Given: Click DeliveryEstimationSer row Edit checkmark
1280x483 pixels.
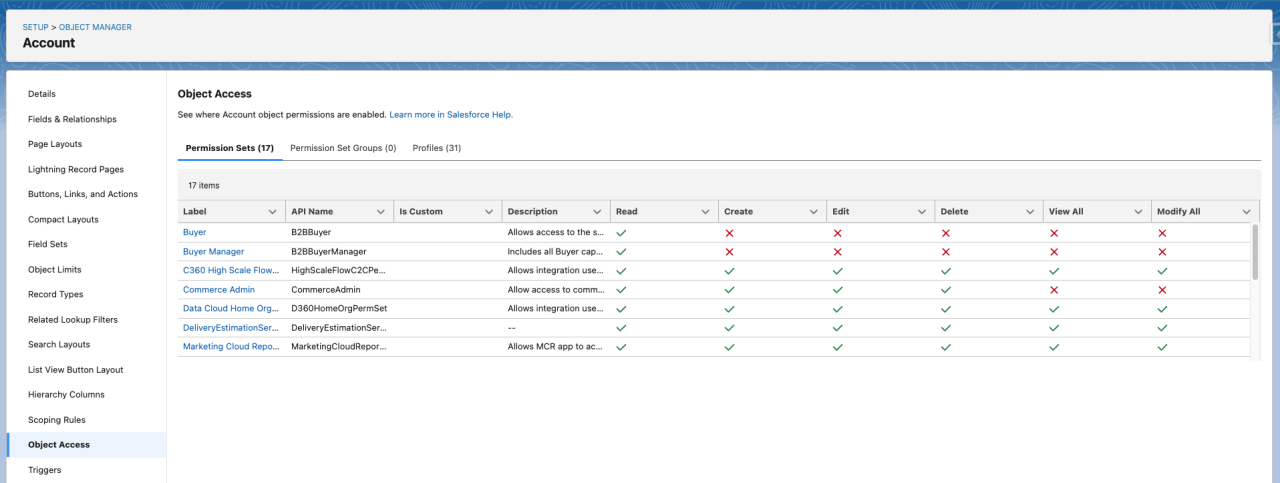Looking at the screenshot, I should [837, 328].
